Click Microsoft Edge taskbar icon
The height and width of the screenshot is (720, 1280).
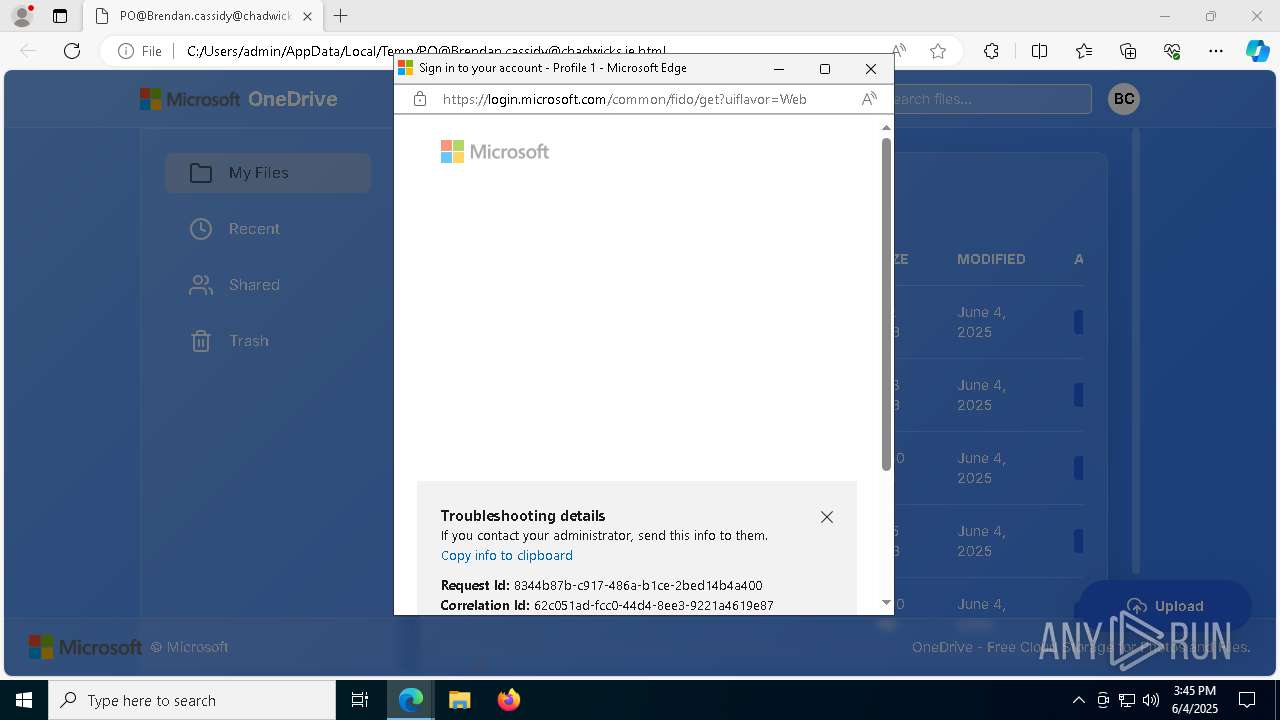tap(411, 700)
